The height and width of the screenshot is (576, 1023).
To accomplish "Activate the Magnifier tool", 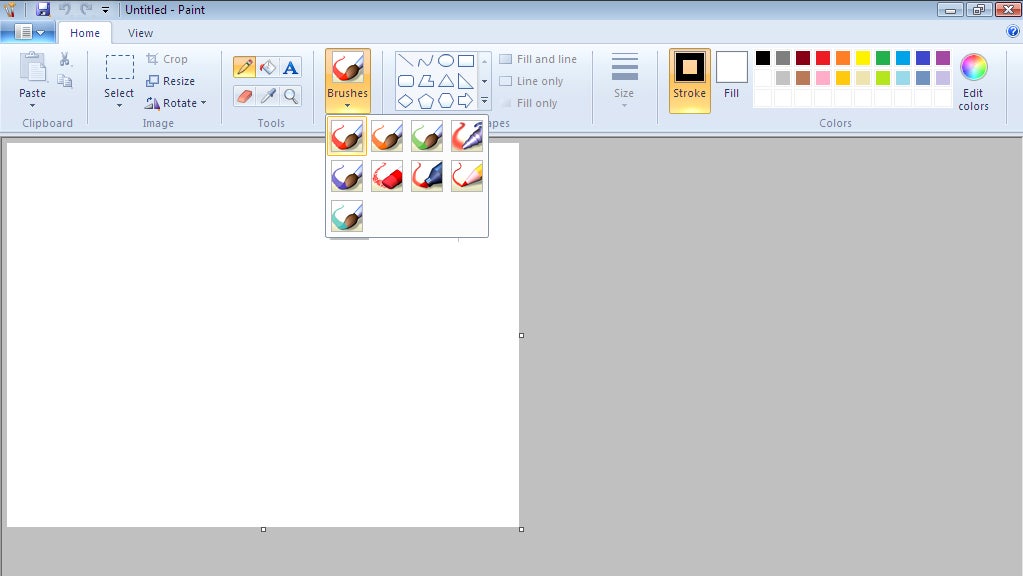I will (x=290, y=96).
